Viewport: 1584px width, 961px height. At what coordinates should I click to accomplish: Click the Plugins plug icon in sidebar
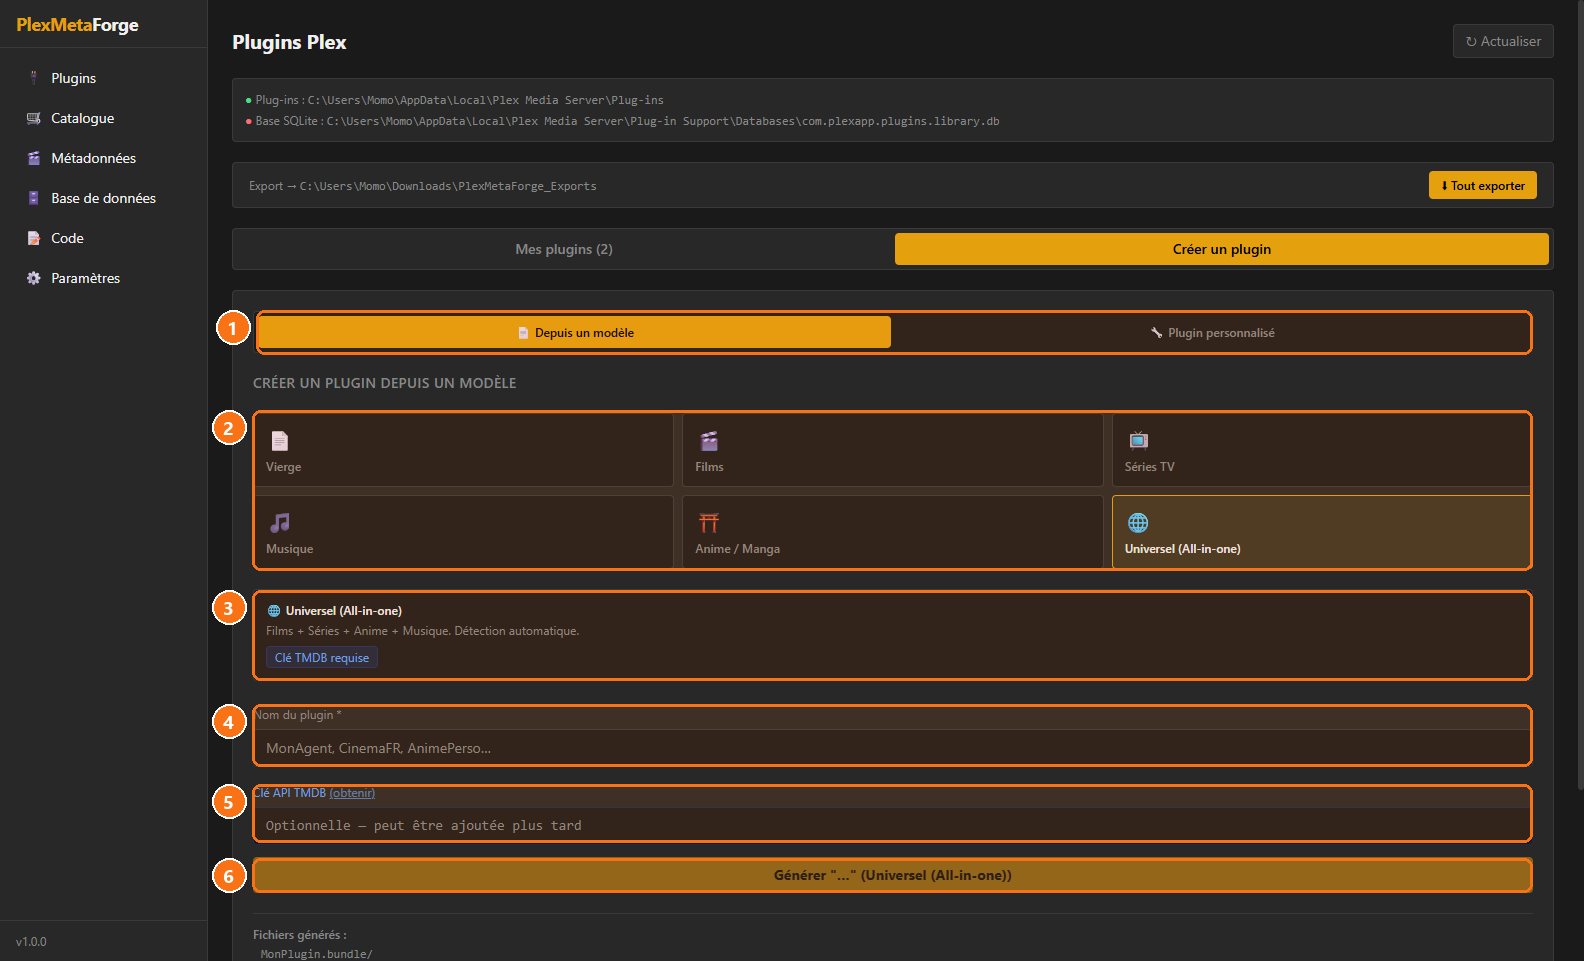34,78
